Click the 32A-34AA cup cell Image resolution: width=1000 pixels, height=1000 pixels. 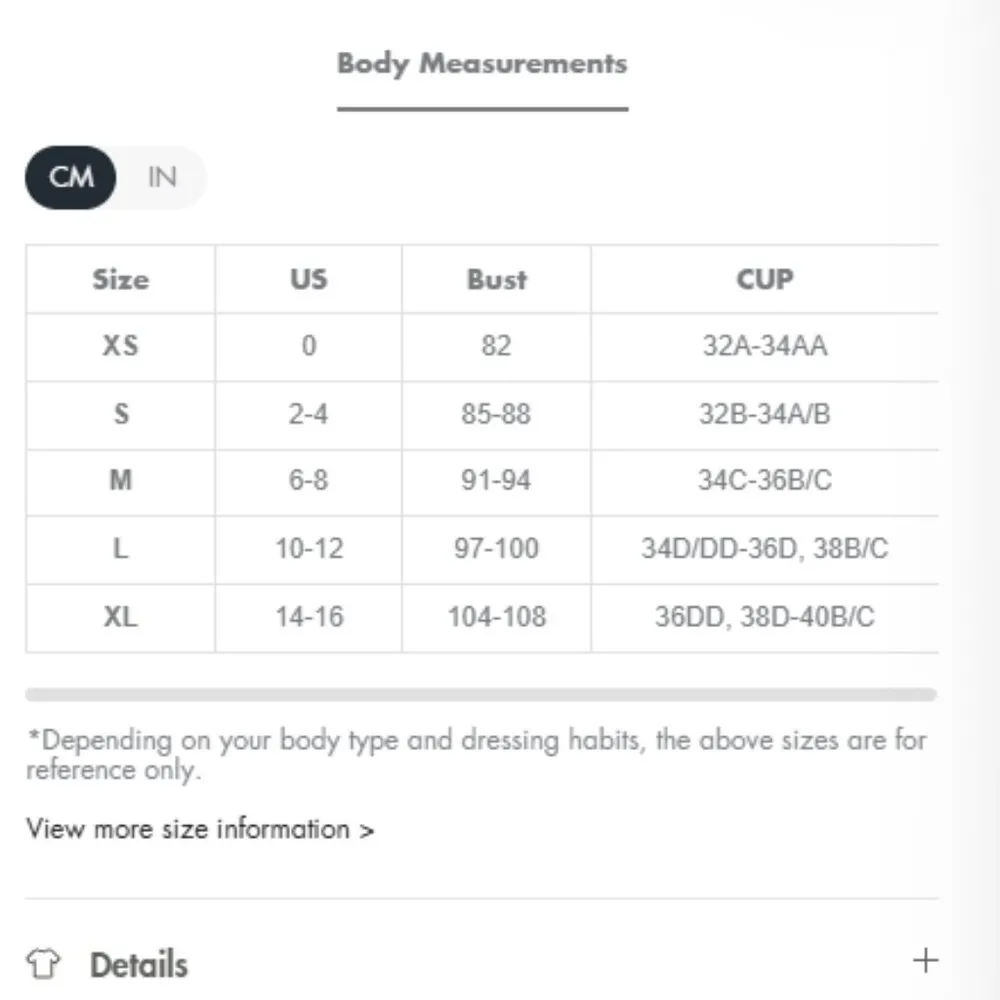[x=764, y=346]
